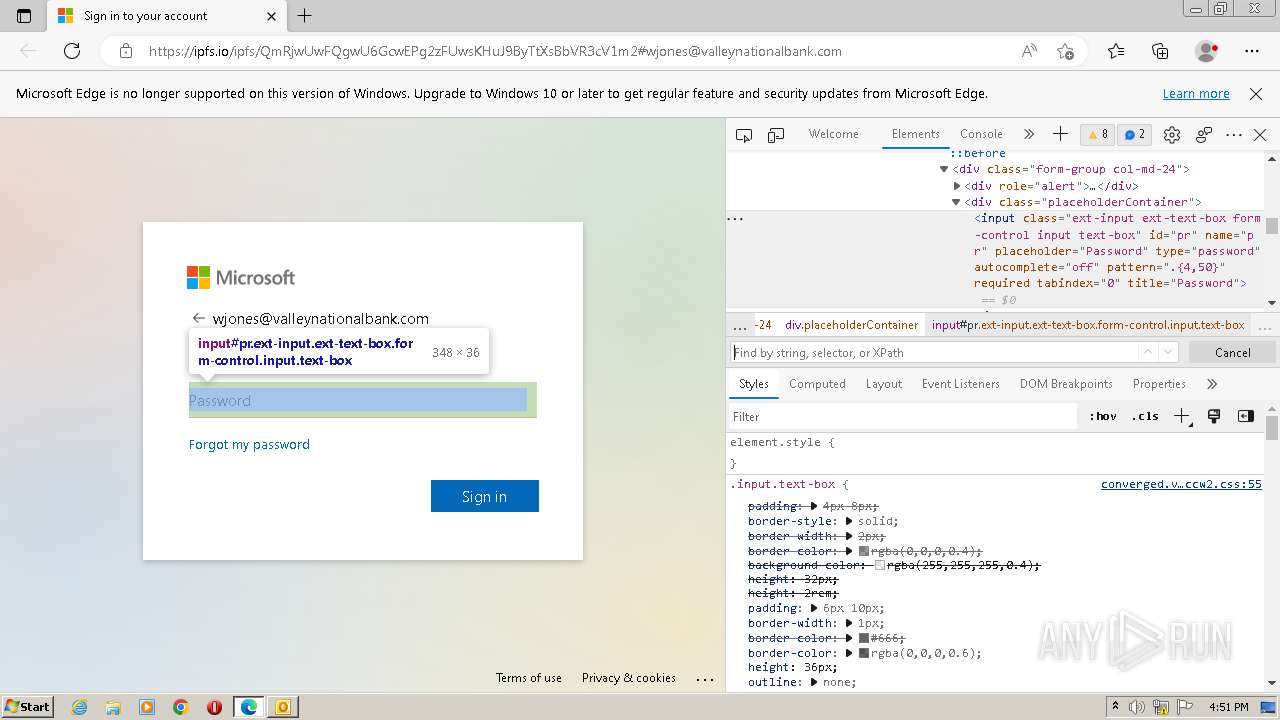Focus the Find by string search box
The width and height of the screenshot is (1280, 720).
[934, 352]
